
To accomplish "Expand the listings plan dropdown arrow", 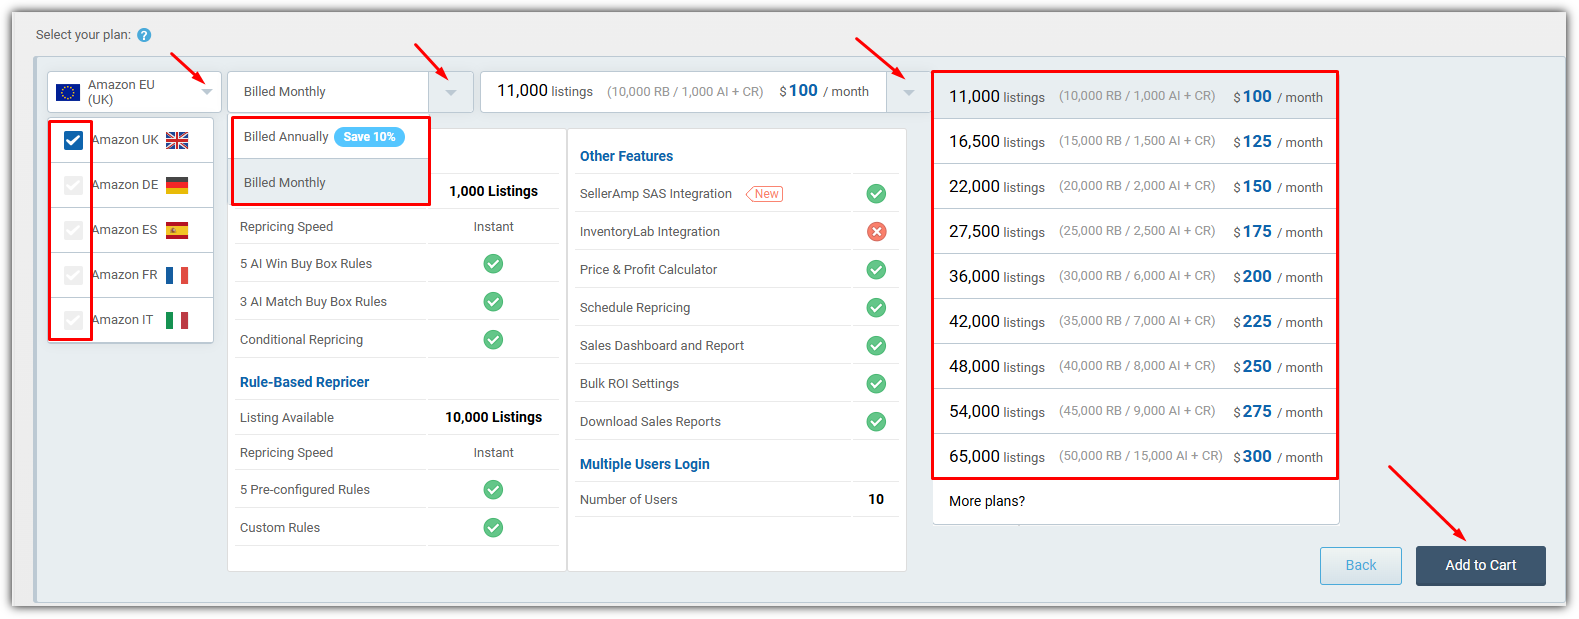I will coord(908,92).
